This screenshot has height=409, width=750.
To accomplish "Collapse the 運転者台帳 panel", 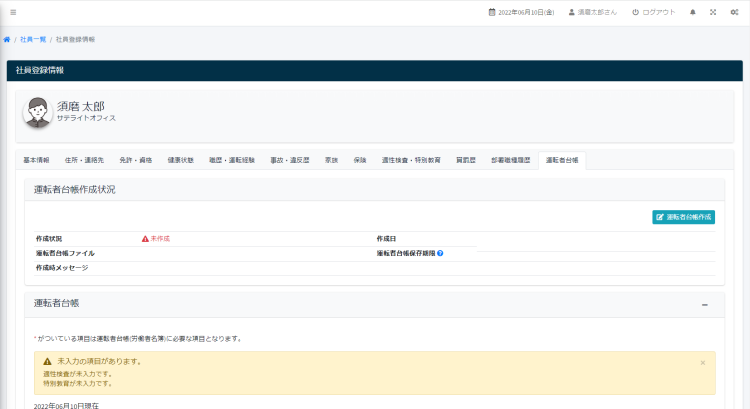I will pos(704,304).
